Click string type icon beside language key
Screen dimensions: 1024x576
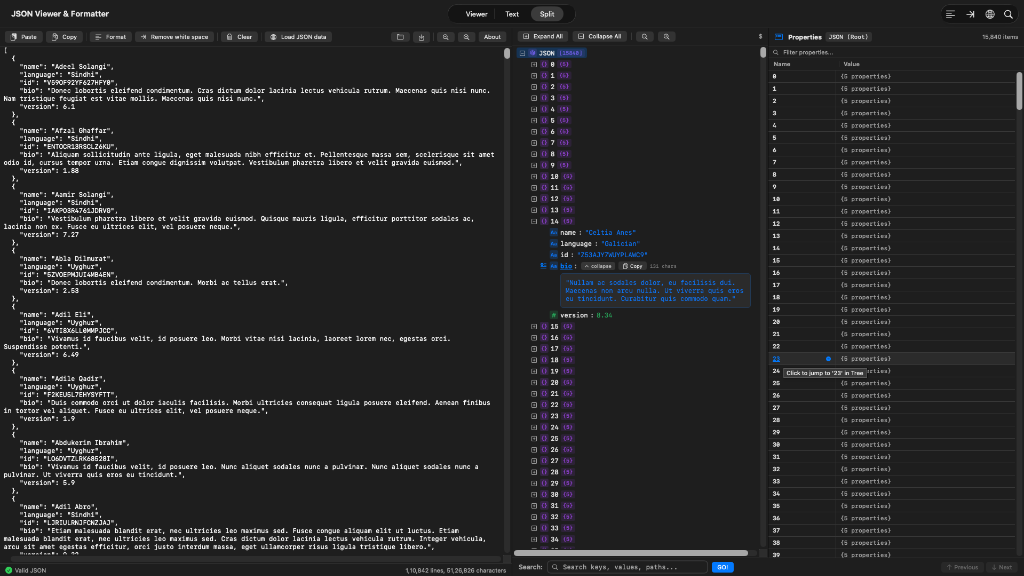coord(554,244)
